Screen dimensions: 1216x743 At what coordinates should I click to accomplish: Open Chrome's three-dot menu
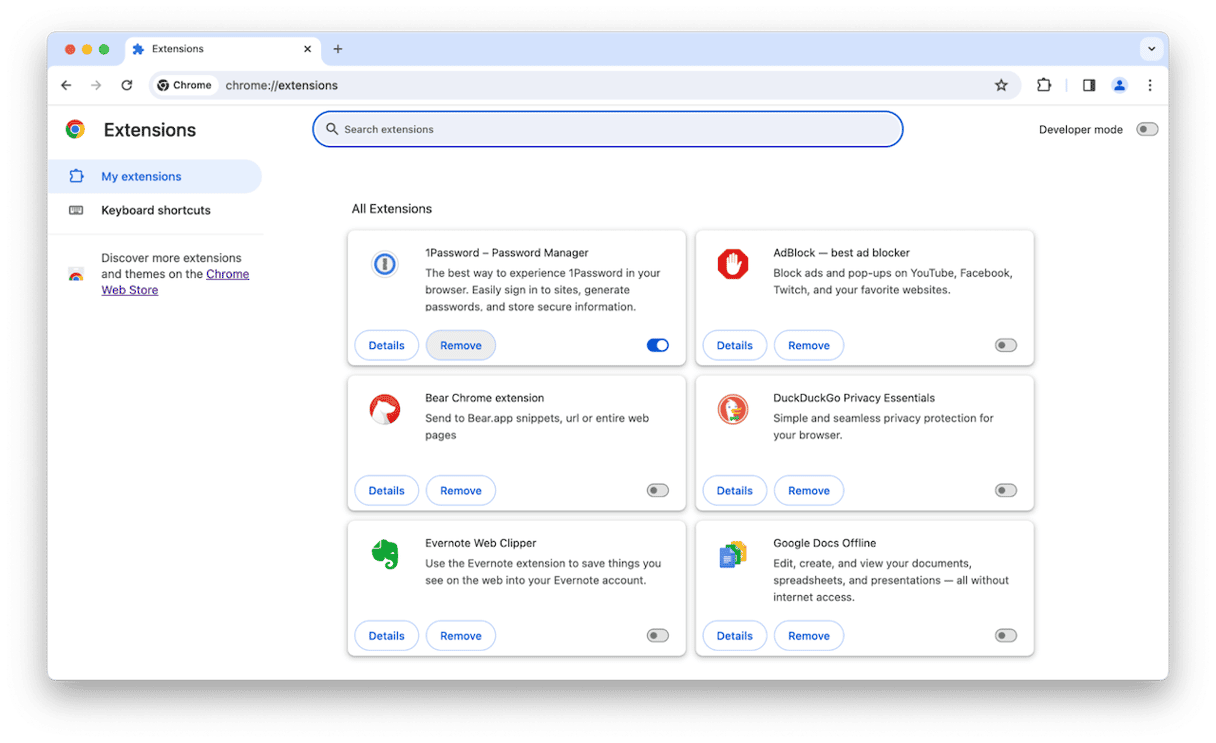pos(1150,86)
